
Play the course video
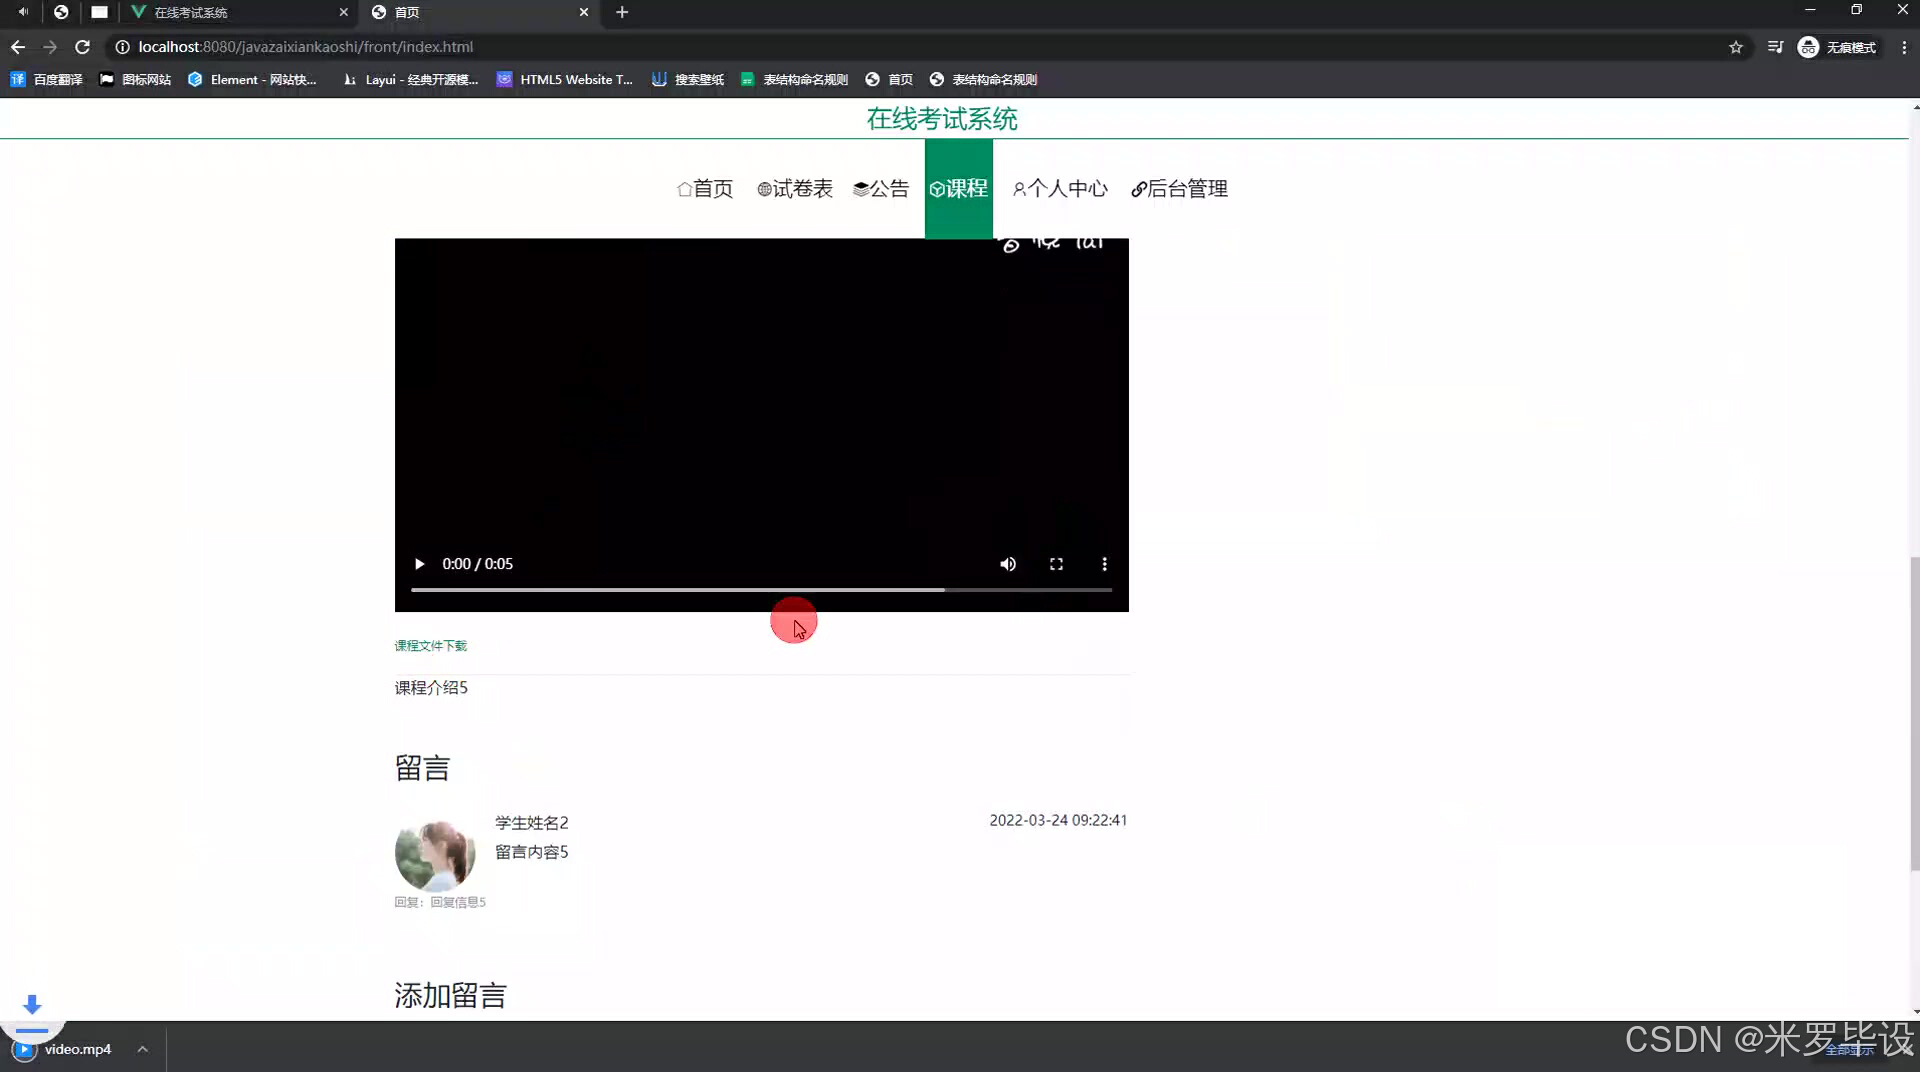pos(419,564)
